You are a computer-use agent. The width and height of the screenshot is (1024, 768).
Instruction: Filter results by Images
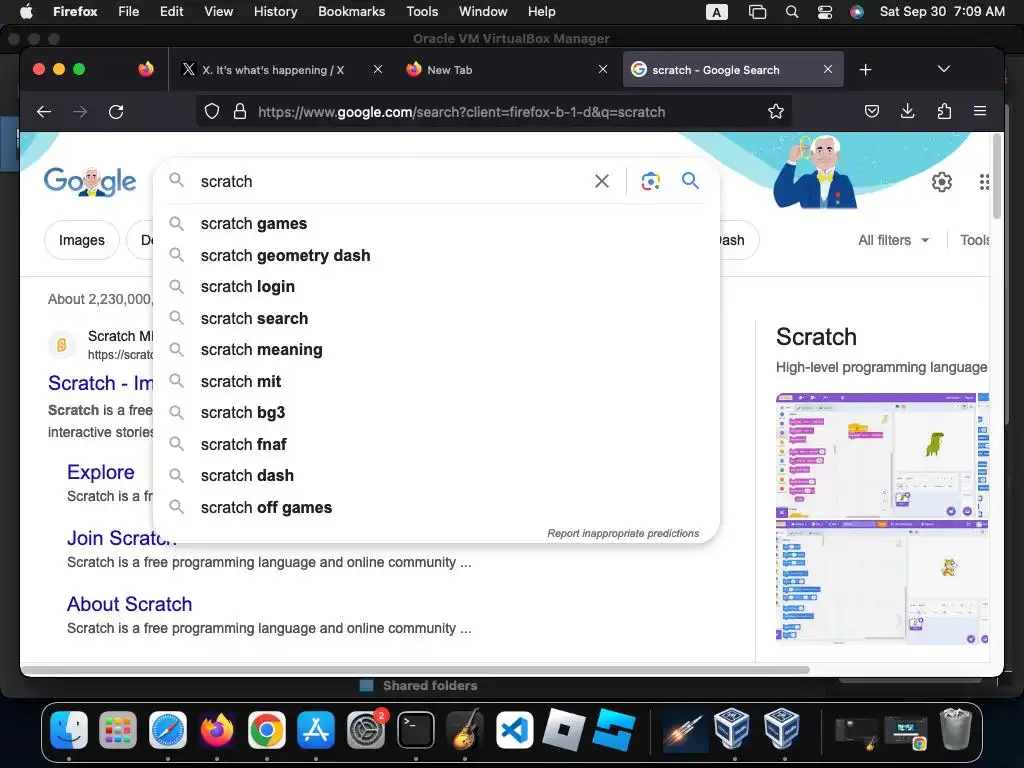point(82,240)
